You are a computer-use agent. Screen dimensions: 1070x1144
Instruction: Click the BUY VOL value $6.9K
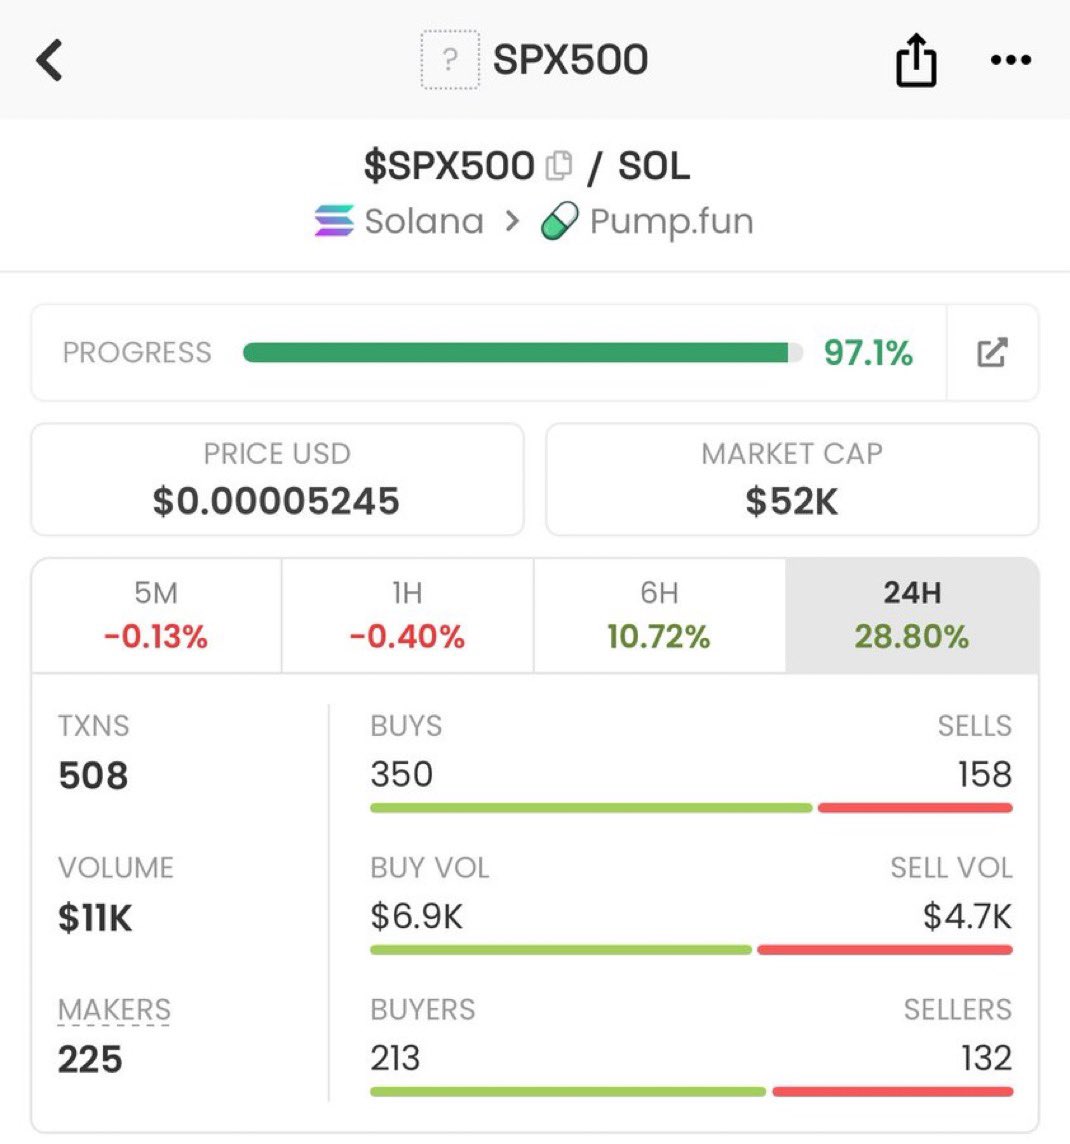point(416,916)
